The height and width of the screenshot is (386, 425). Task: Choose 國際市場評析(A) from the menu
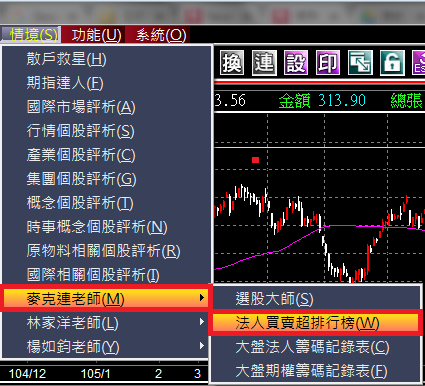[x=107, y=107]
